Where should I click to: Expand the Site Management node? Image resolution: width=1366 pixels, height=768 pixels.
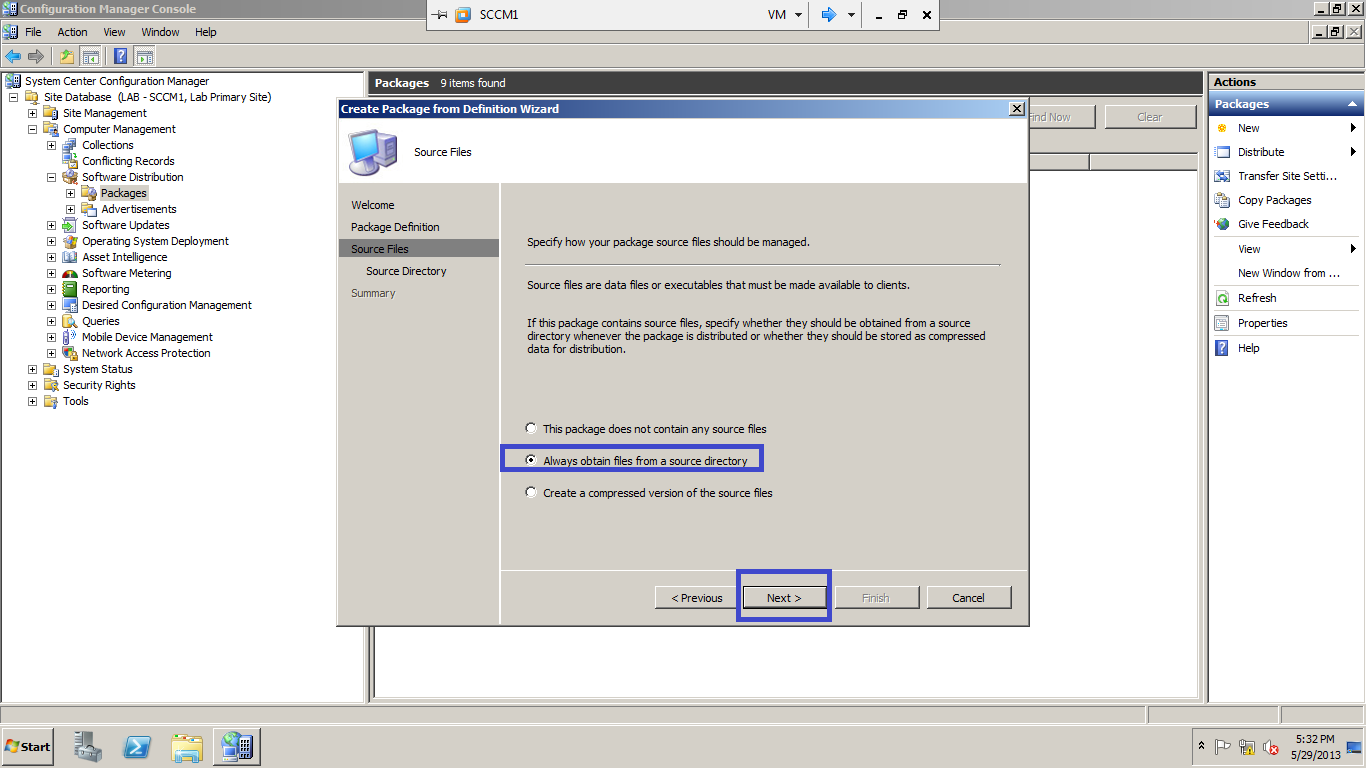33,113
